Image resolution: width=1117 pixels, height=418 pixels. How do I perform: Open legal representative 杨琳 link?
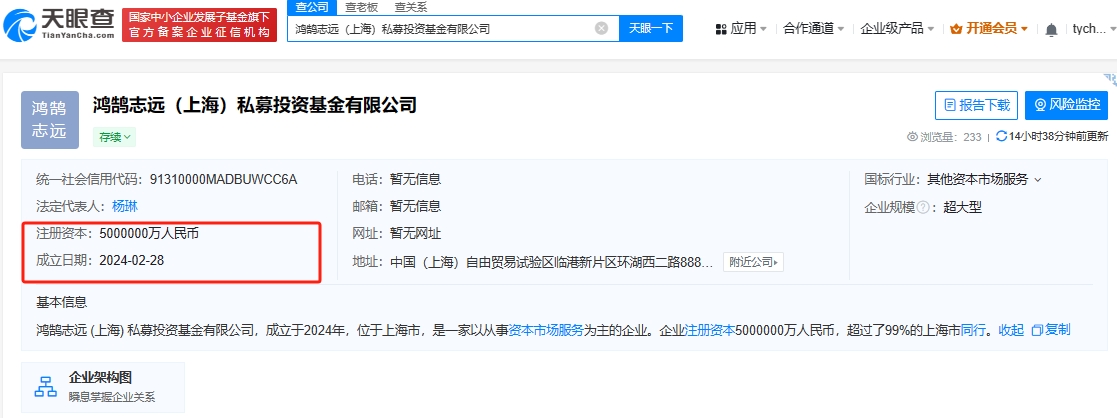pos(125,206)
